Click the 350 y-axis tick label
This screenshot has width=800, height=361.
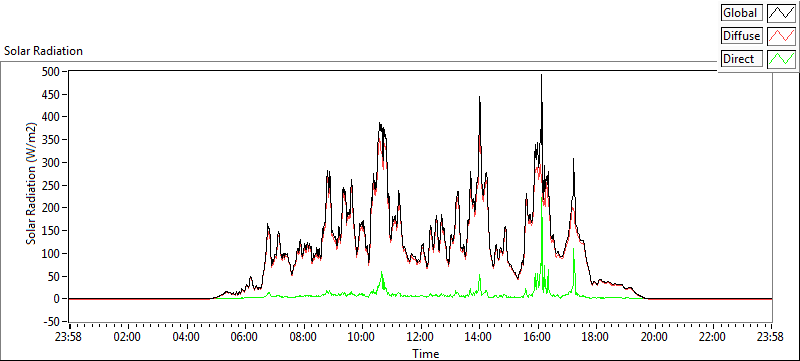tap(52, 140)
